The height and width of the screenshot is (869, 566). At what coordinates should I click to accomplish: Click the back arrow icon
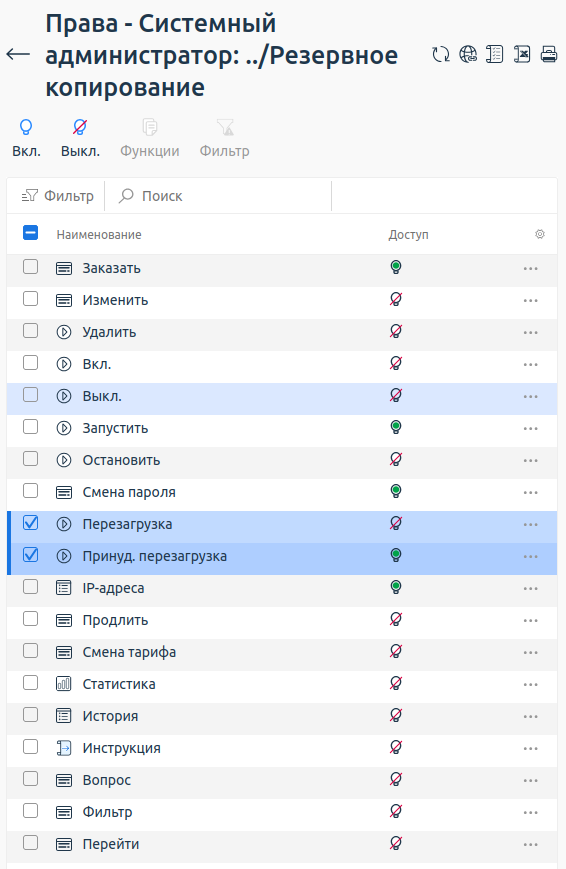[18, 54]
